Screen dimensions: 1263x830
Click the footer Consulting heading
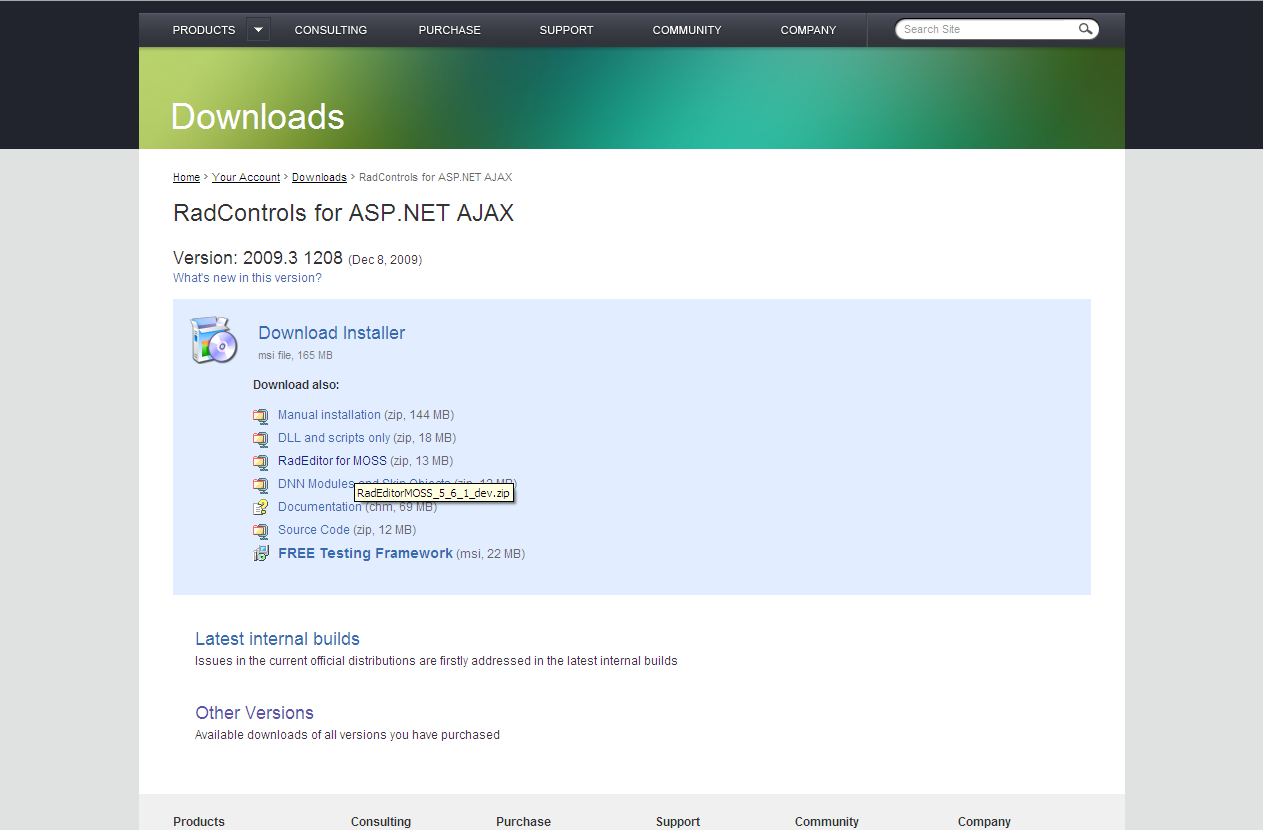(381, 822)
